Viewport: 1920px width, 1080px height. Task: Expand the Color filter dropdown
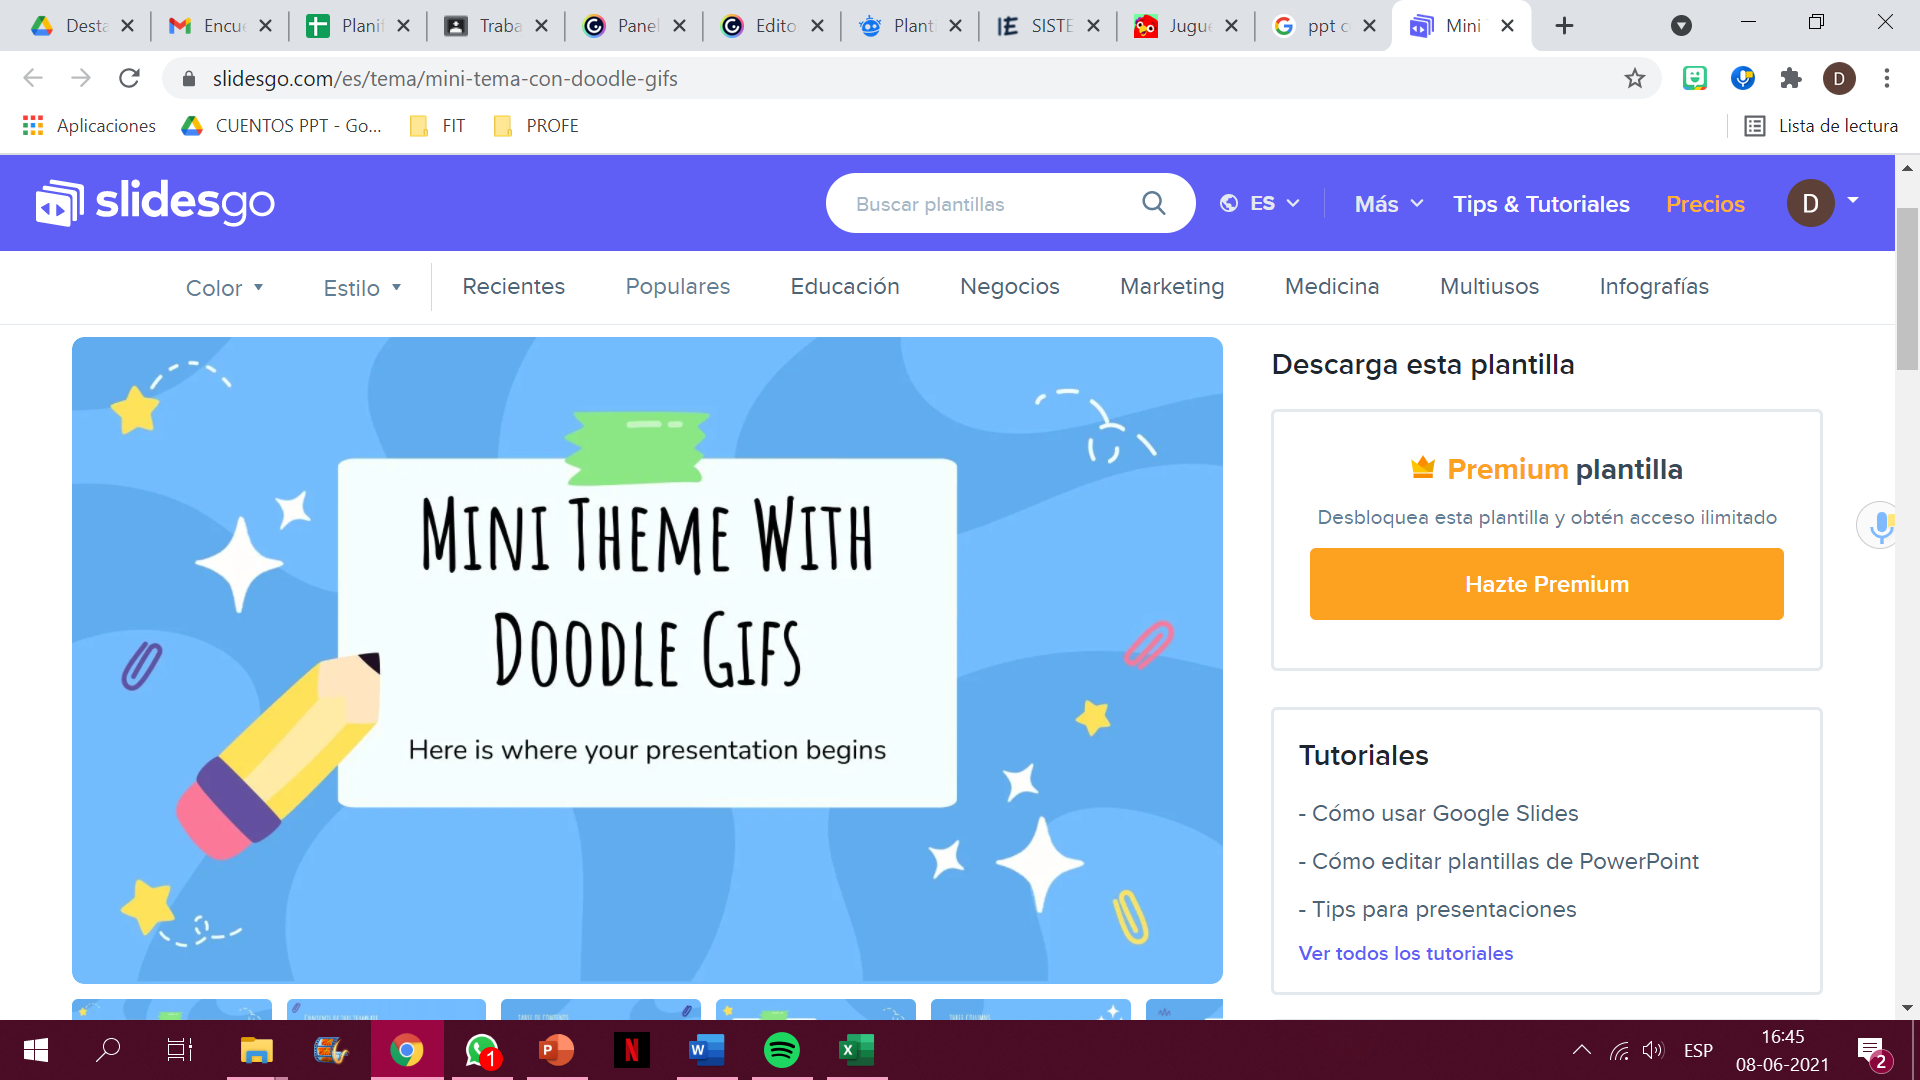224,288
